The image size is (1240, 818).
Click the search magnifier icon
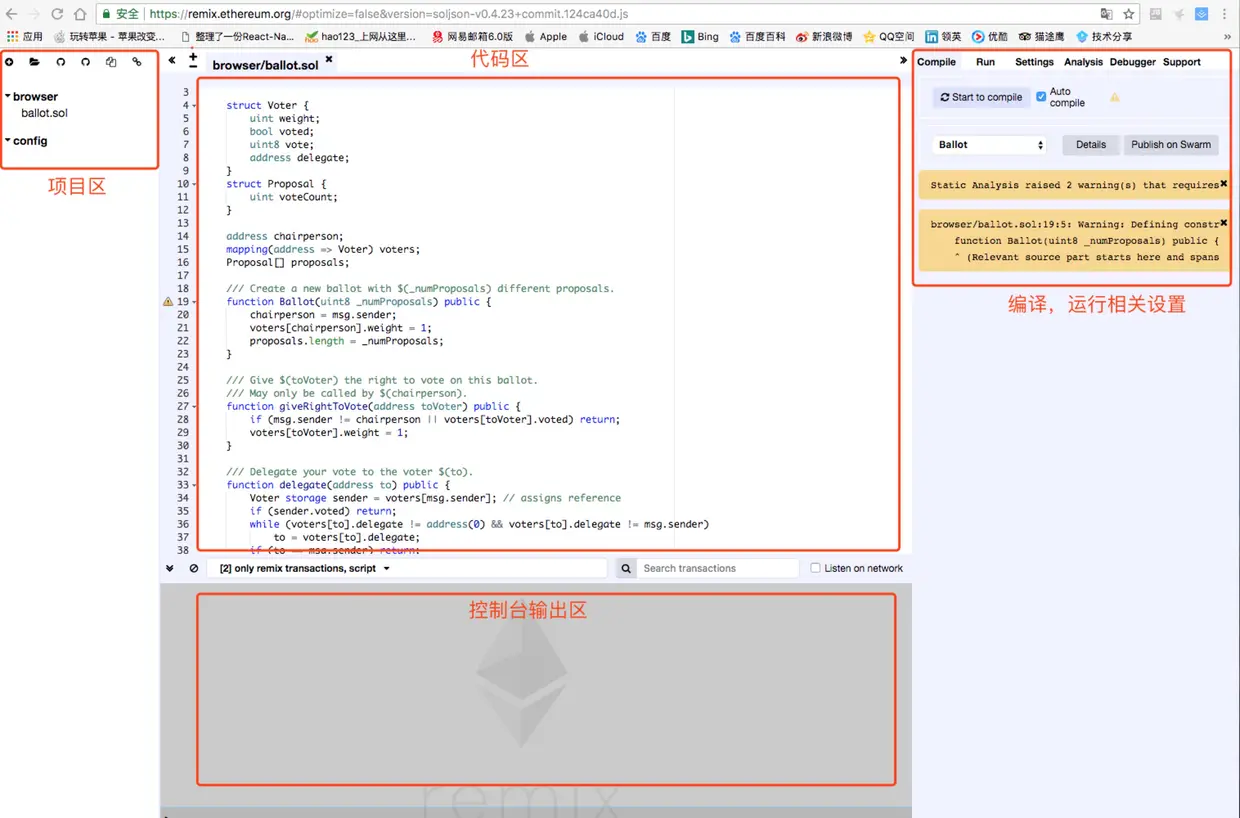pyautogui.click(x=626, y=568)
